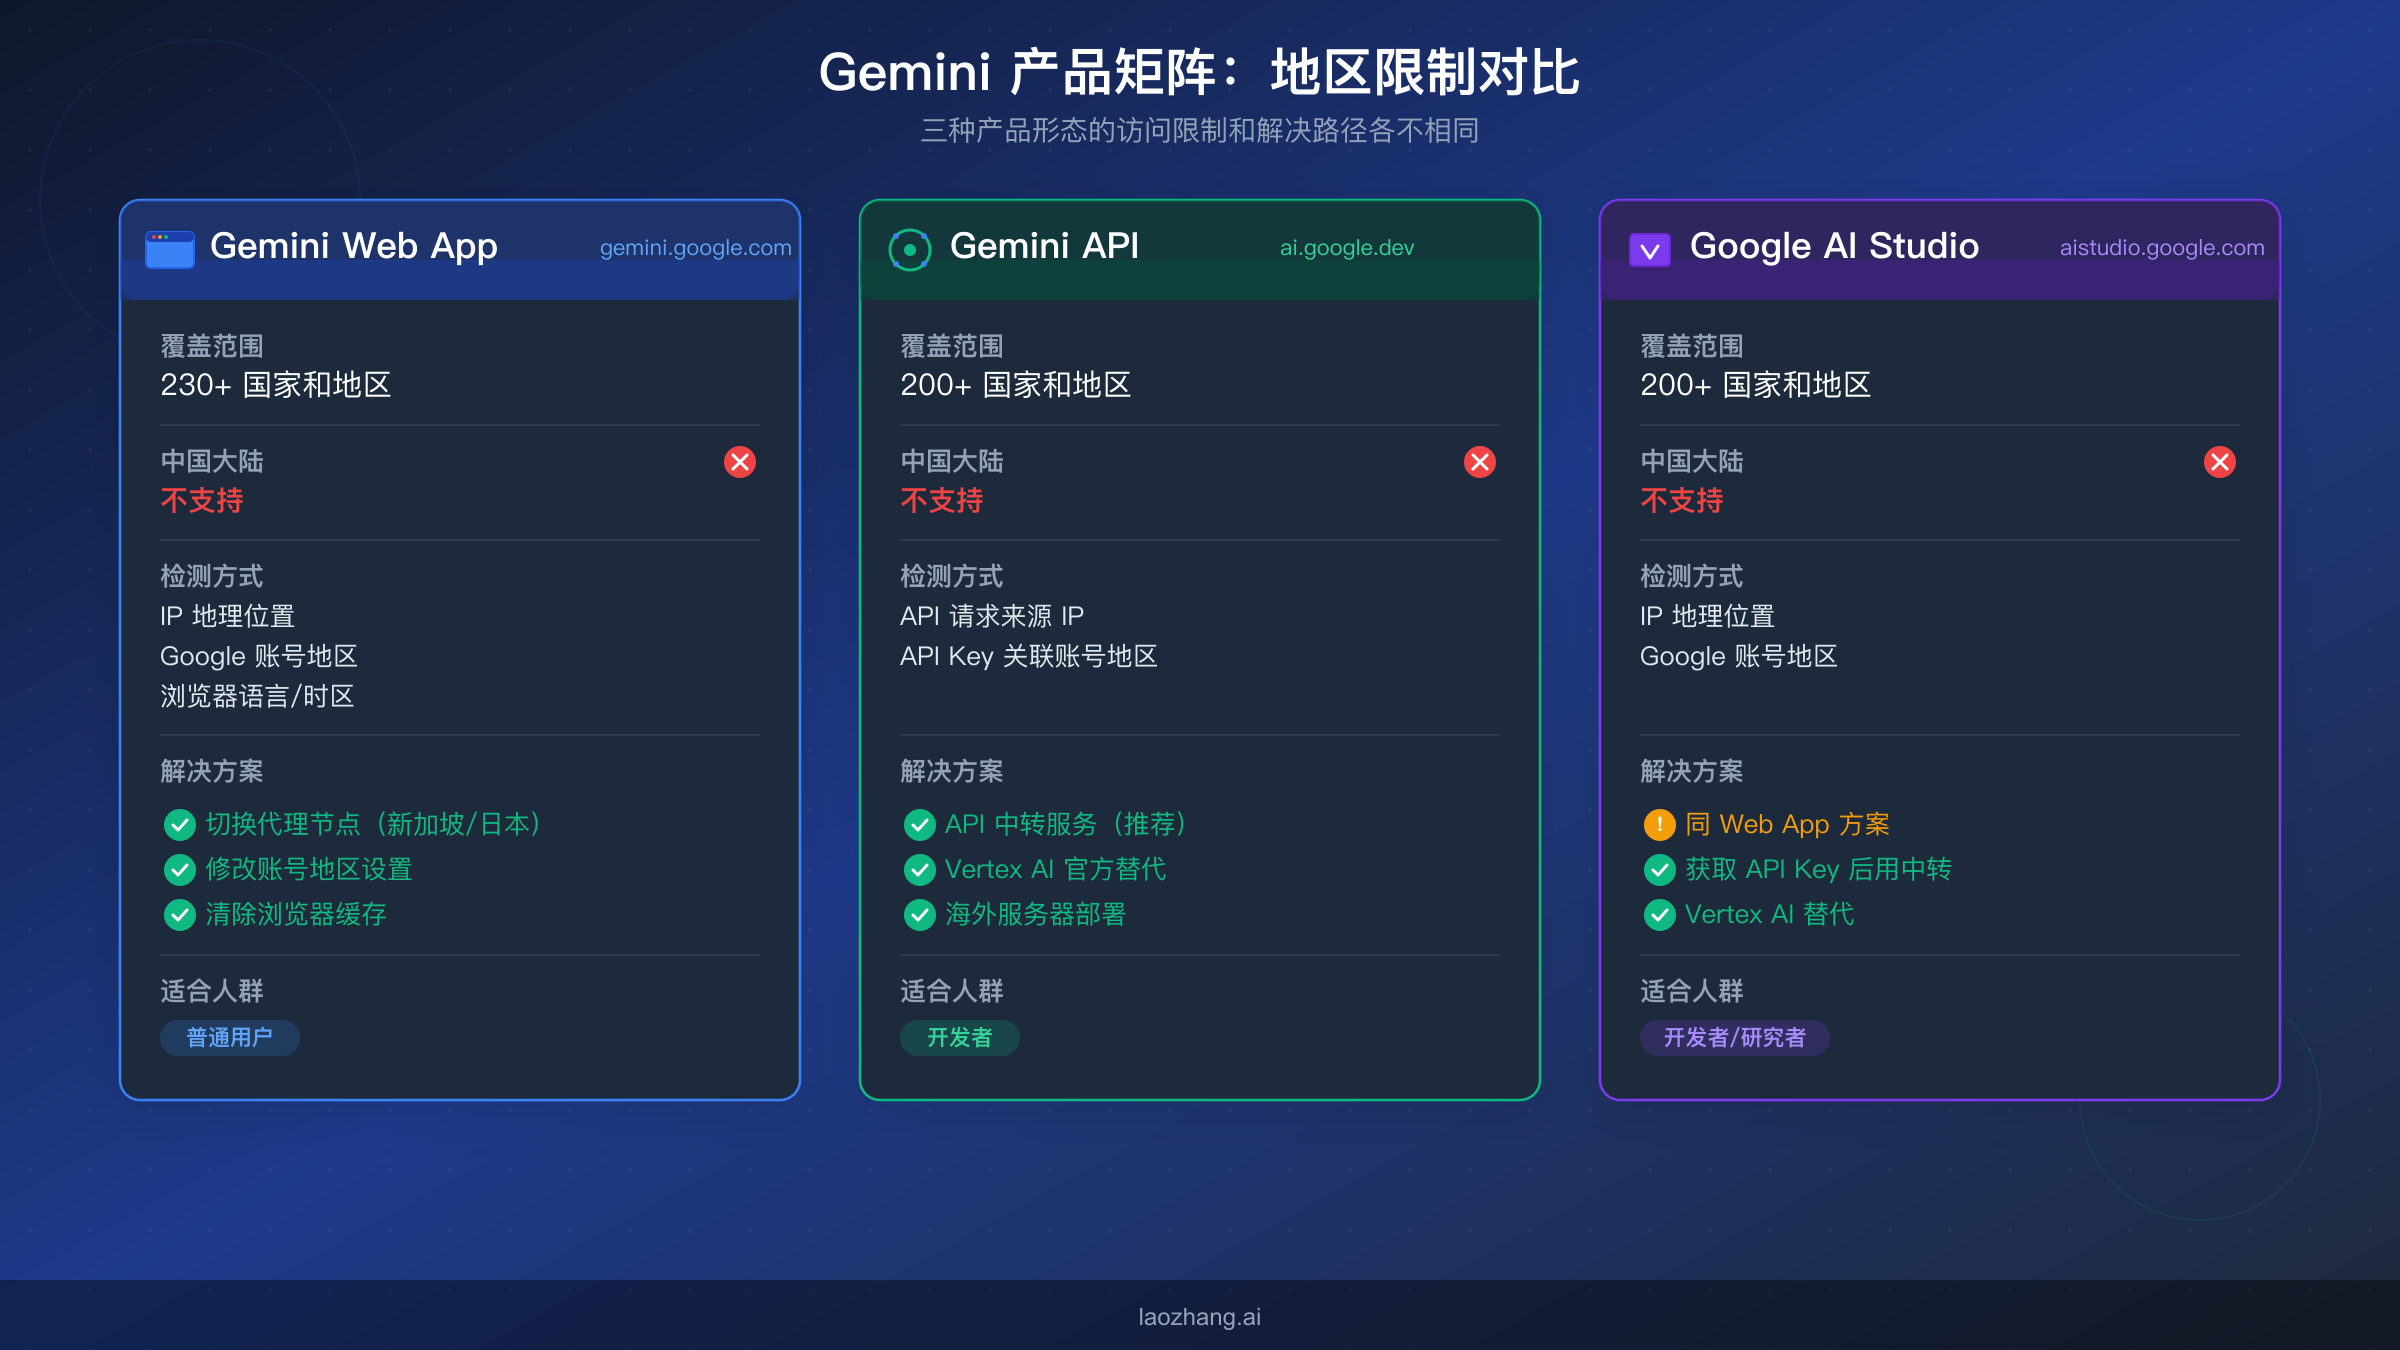Click green checkmark beside API 中转服务（推荐）
The width and height of the screenshot is (2400, 1350).
pos(919,825)
